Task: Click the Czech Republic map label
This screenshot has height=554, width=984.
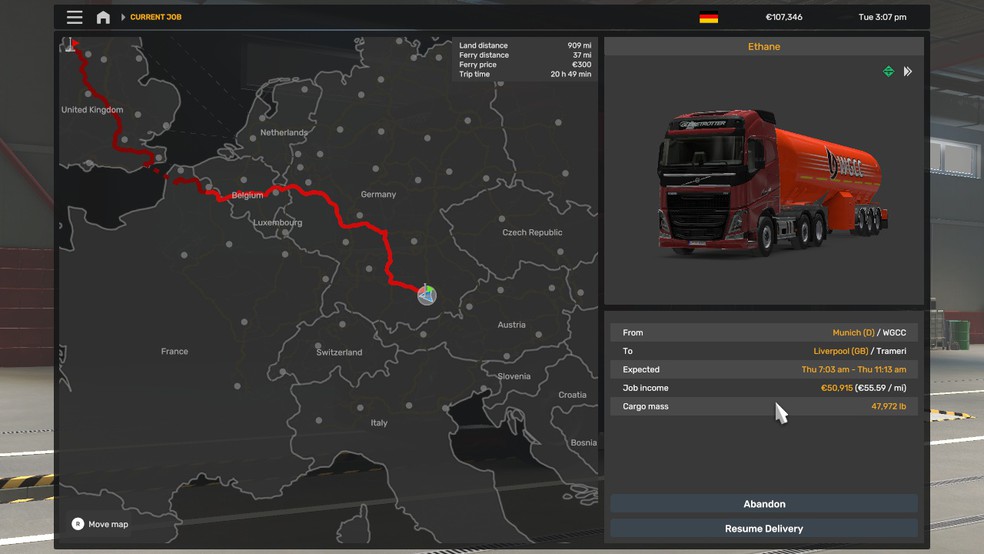Action: pos(532,232)
